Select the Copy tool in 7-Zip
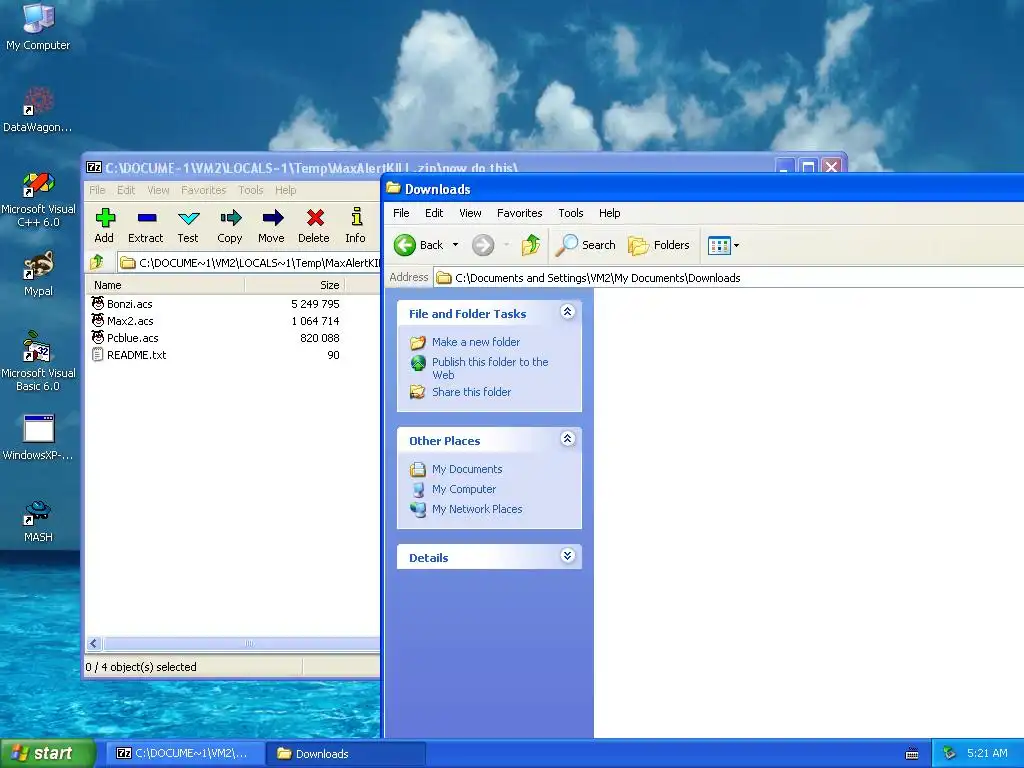 (x=230, y=226)
